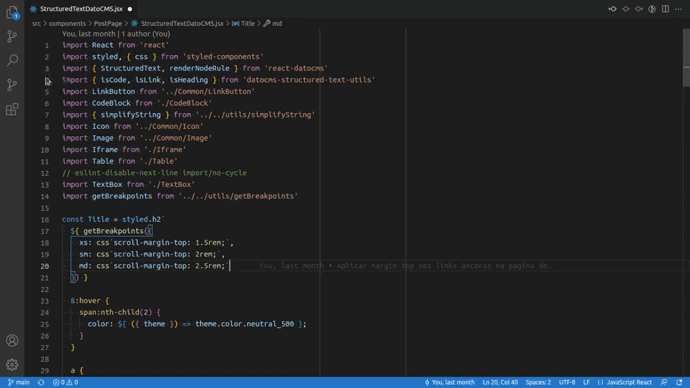Split the editor to the right
The height and width of the screenshot is (388, 690).
665,9
